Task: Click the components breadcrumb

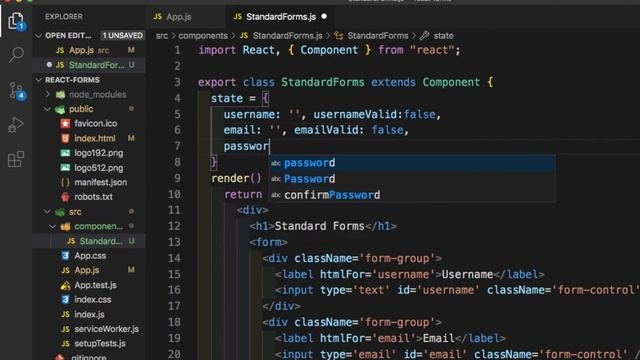Action: click(x=203, y=36)
